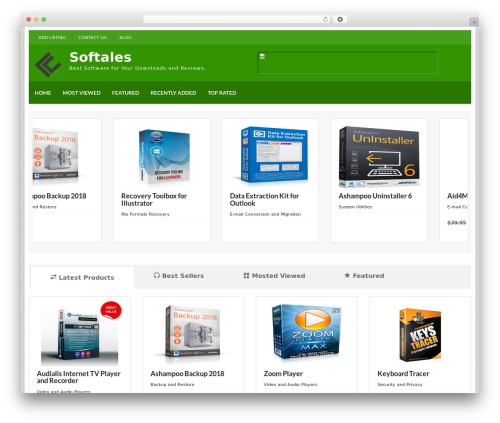This screenshot has height=423, width=500.
Task: Click the Great Value badge on Audials
Action: (x=111, y=310)
